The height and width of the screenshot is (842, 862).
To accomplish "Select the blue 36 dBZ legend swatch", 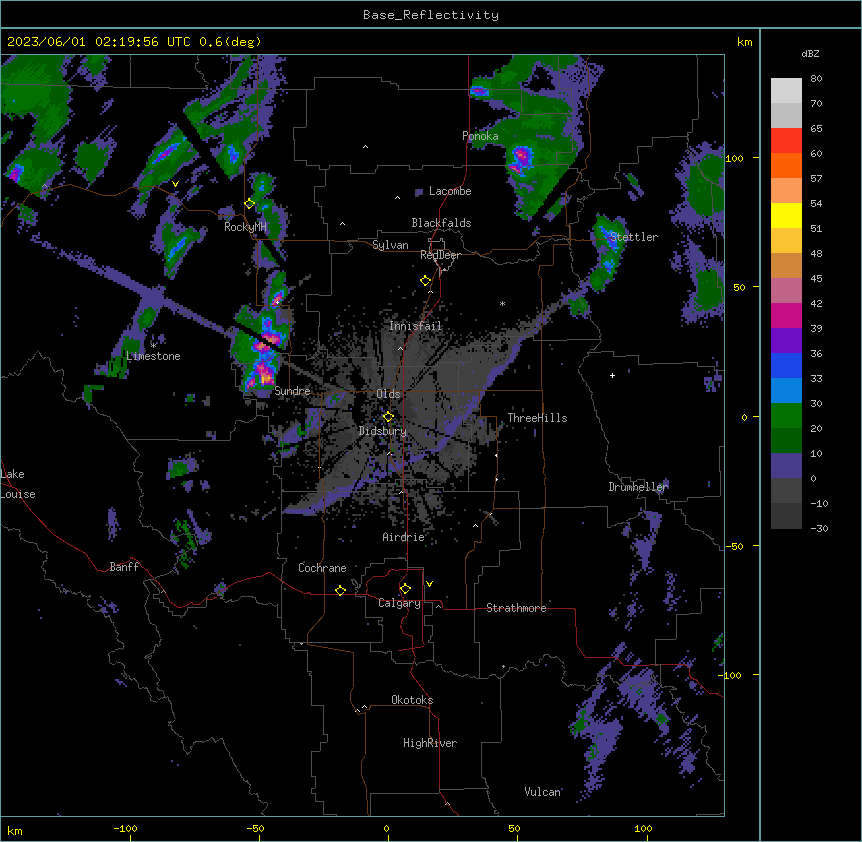I will pos(786,365).
